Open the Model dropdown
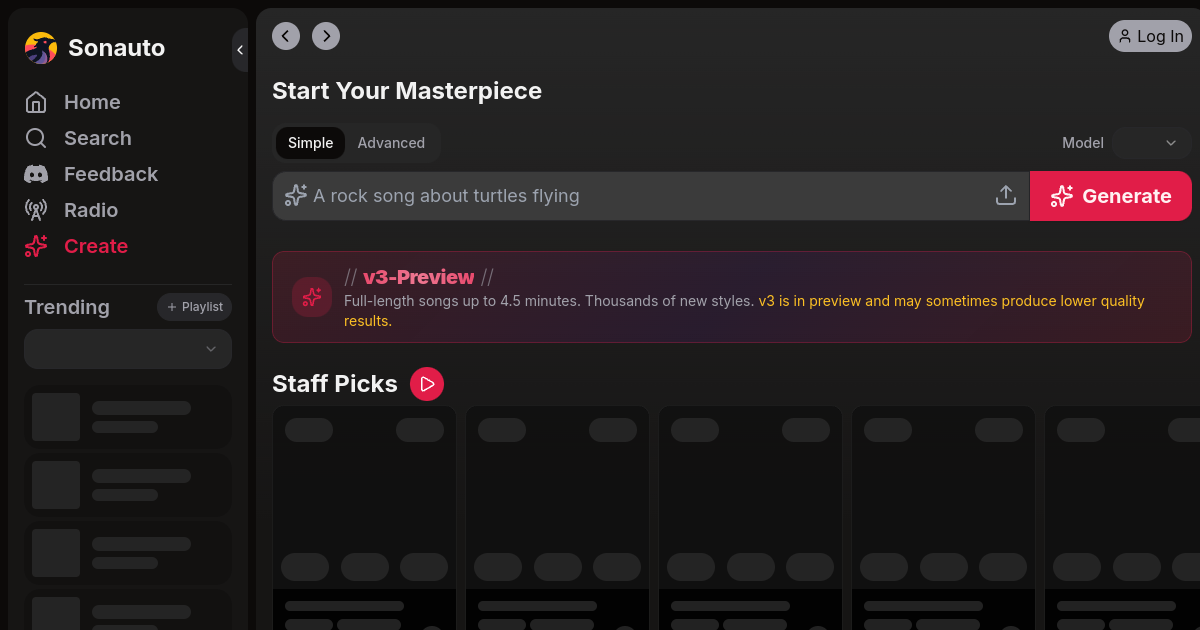 [1152, 143]
